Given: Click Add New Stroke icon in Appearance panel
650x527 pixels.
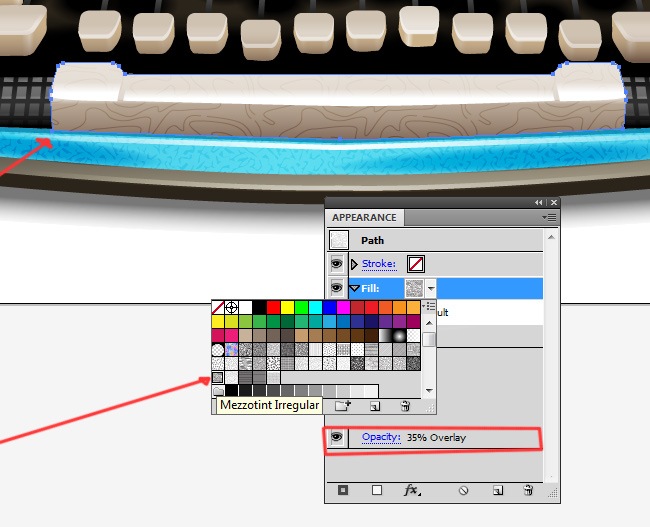Looking at the screenshot, I should [343, 491].
